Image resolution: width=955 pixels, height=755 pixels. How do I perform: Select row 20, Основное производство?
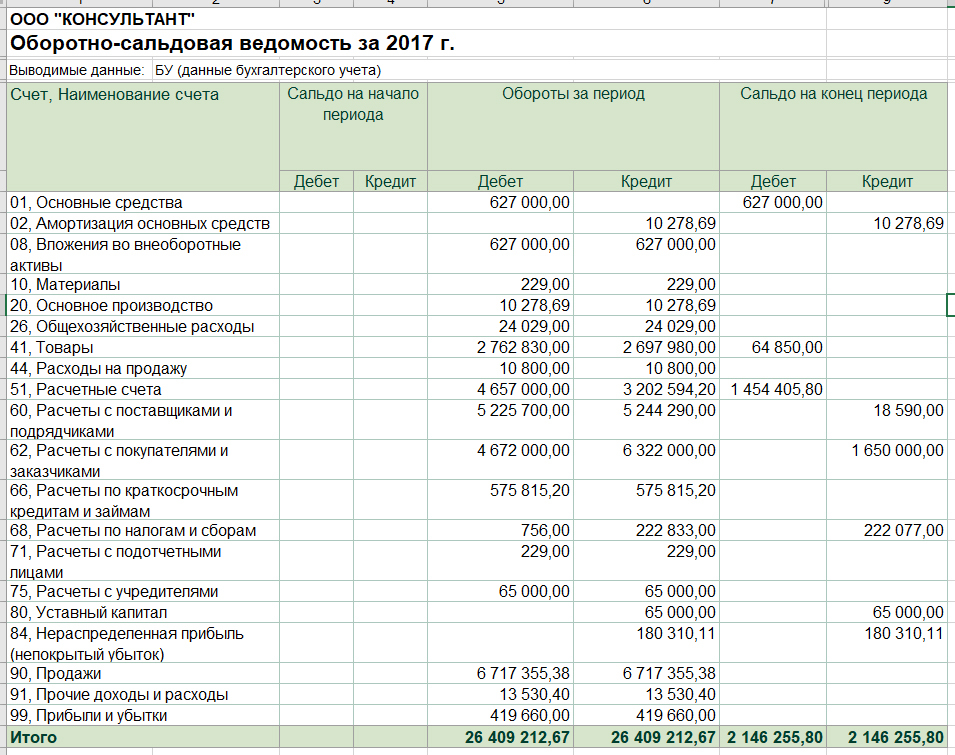click(x=478, y=305)
